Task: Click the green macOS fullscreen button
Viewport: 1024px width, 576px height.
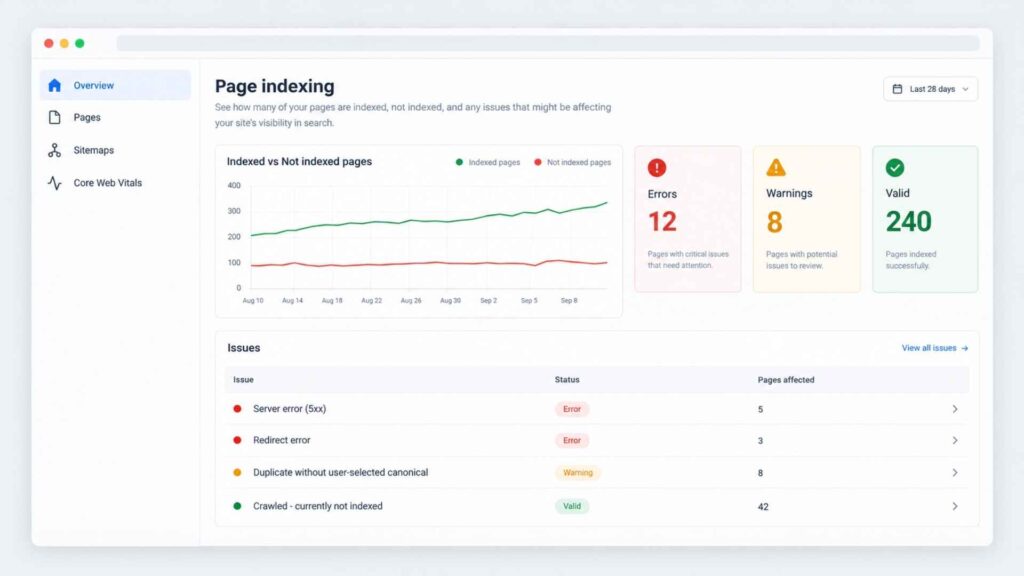Action: tap(80, 43)
